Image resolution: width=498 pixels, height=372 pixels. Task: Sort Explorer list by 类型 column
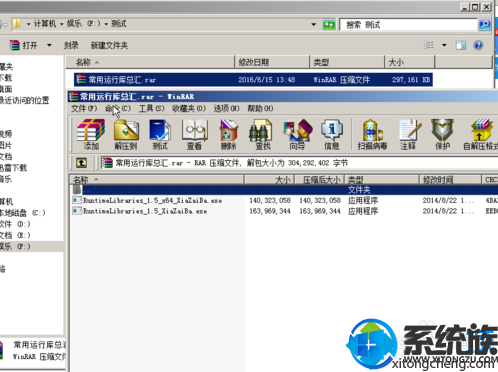click(347, 62)
